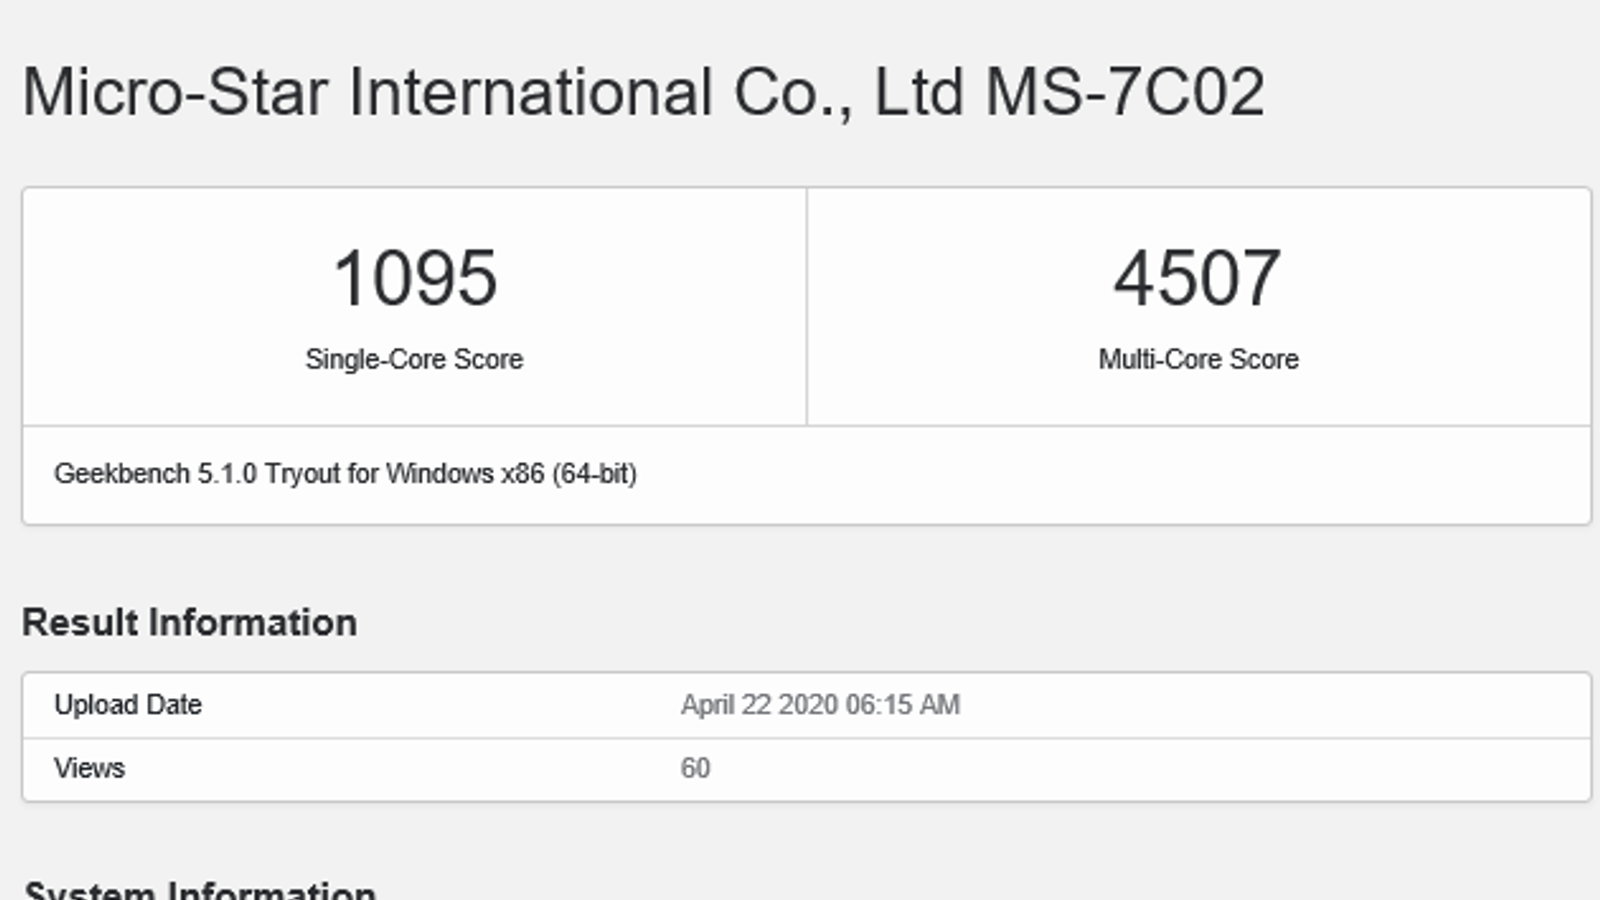Click the Upload Date label
The image size is (1600, 900).
pyautogui.click(x=128, y=705)
